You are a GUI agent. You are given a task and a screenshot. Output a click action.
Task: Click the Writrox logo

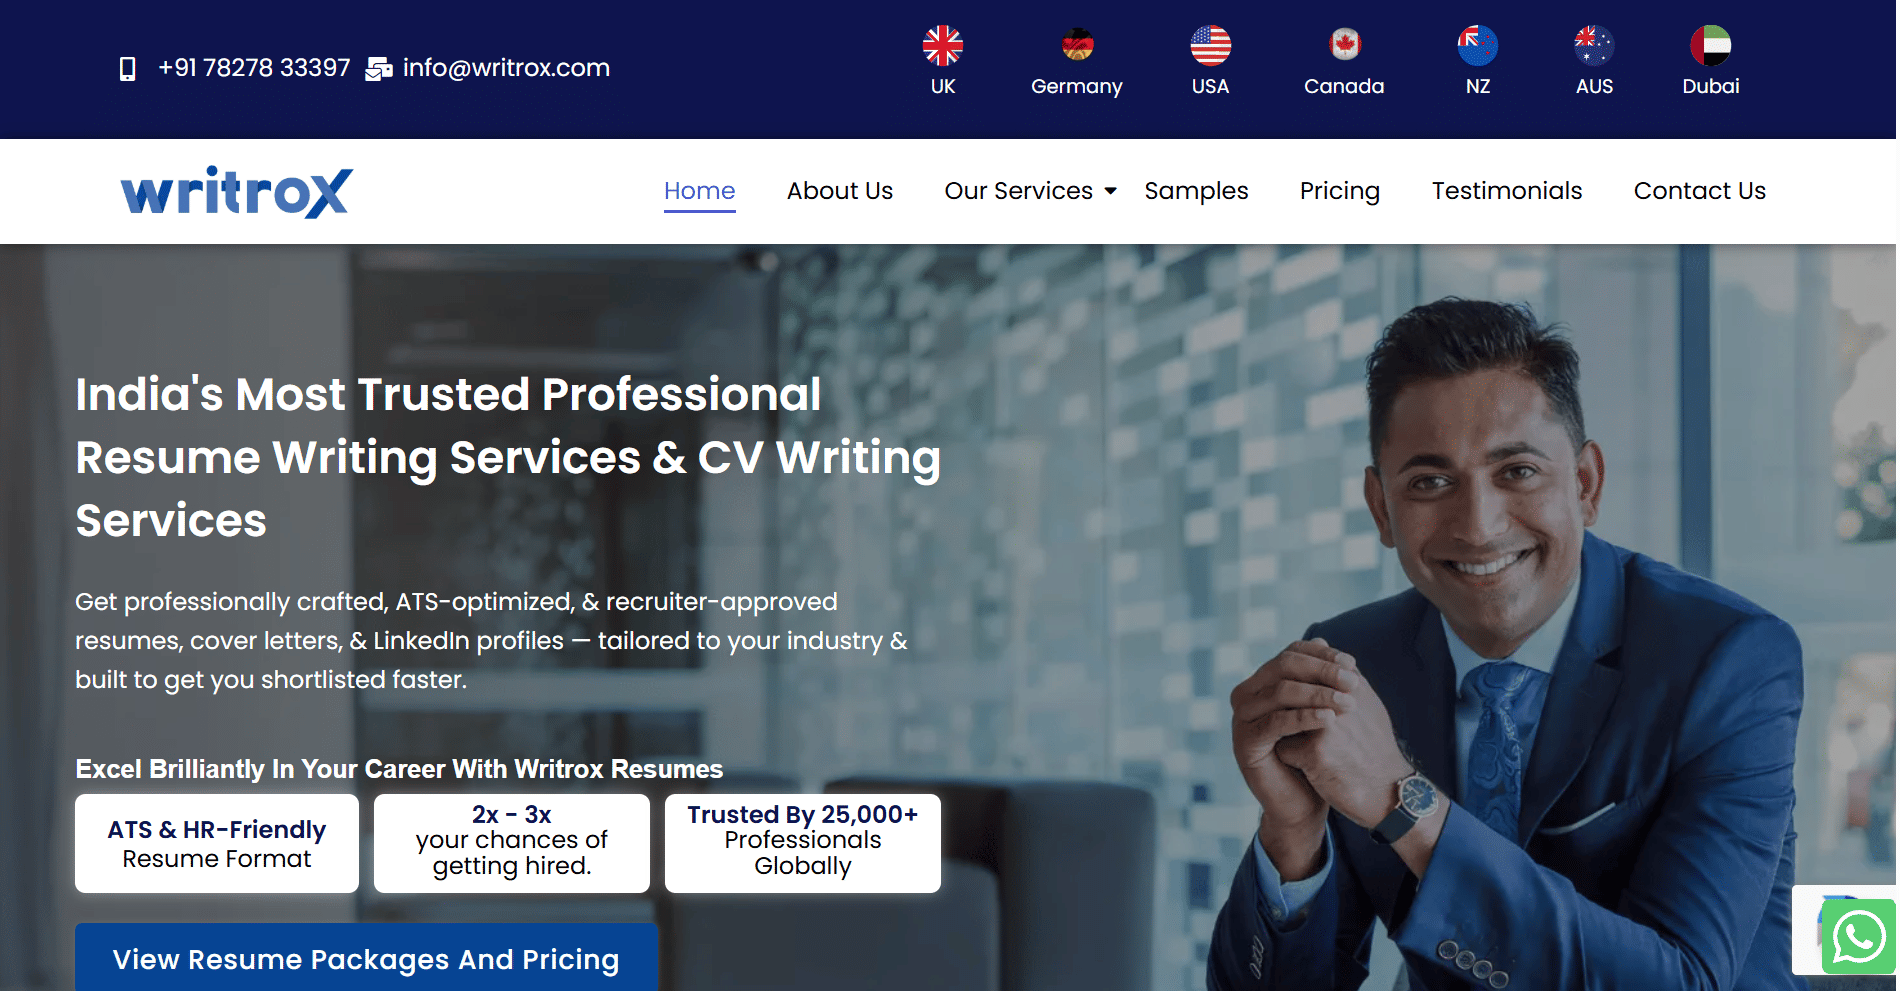(236, 192)
